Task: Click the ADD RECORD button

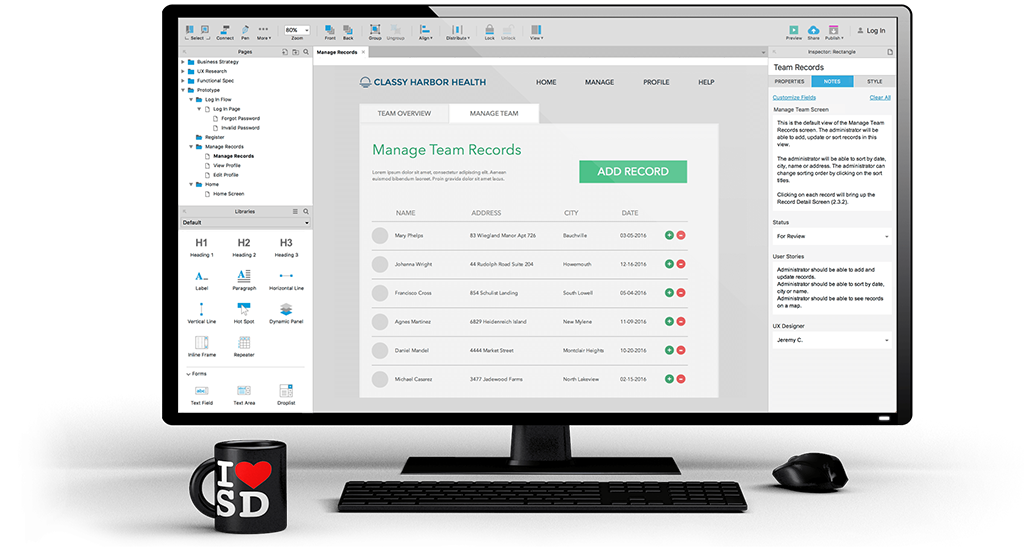Action: [x=633, y=172]
